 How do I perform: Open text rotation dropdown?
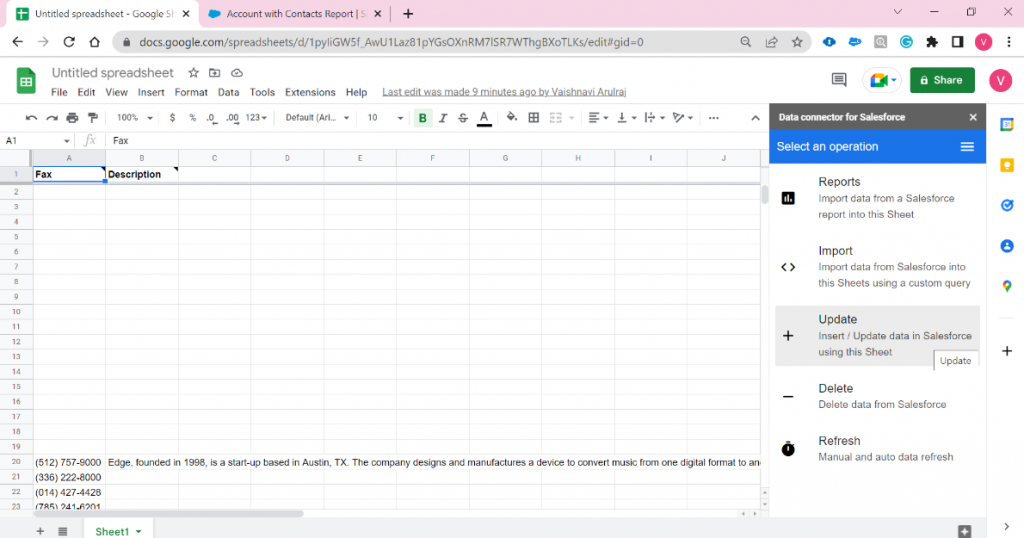click(x=682, y=118)
